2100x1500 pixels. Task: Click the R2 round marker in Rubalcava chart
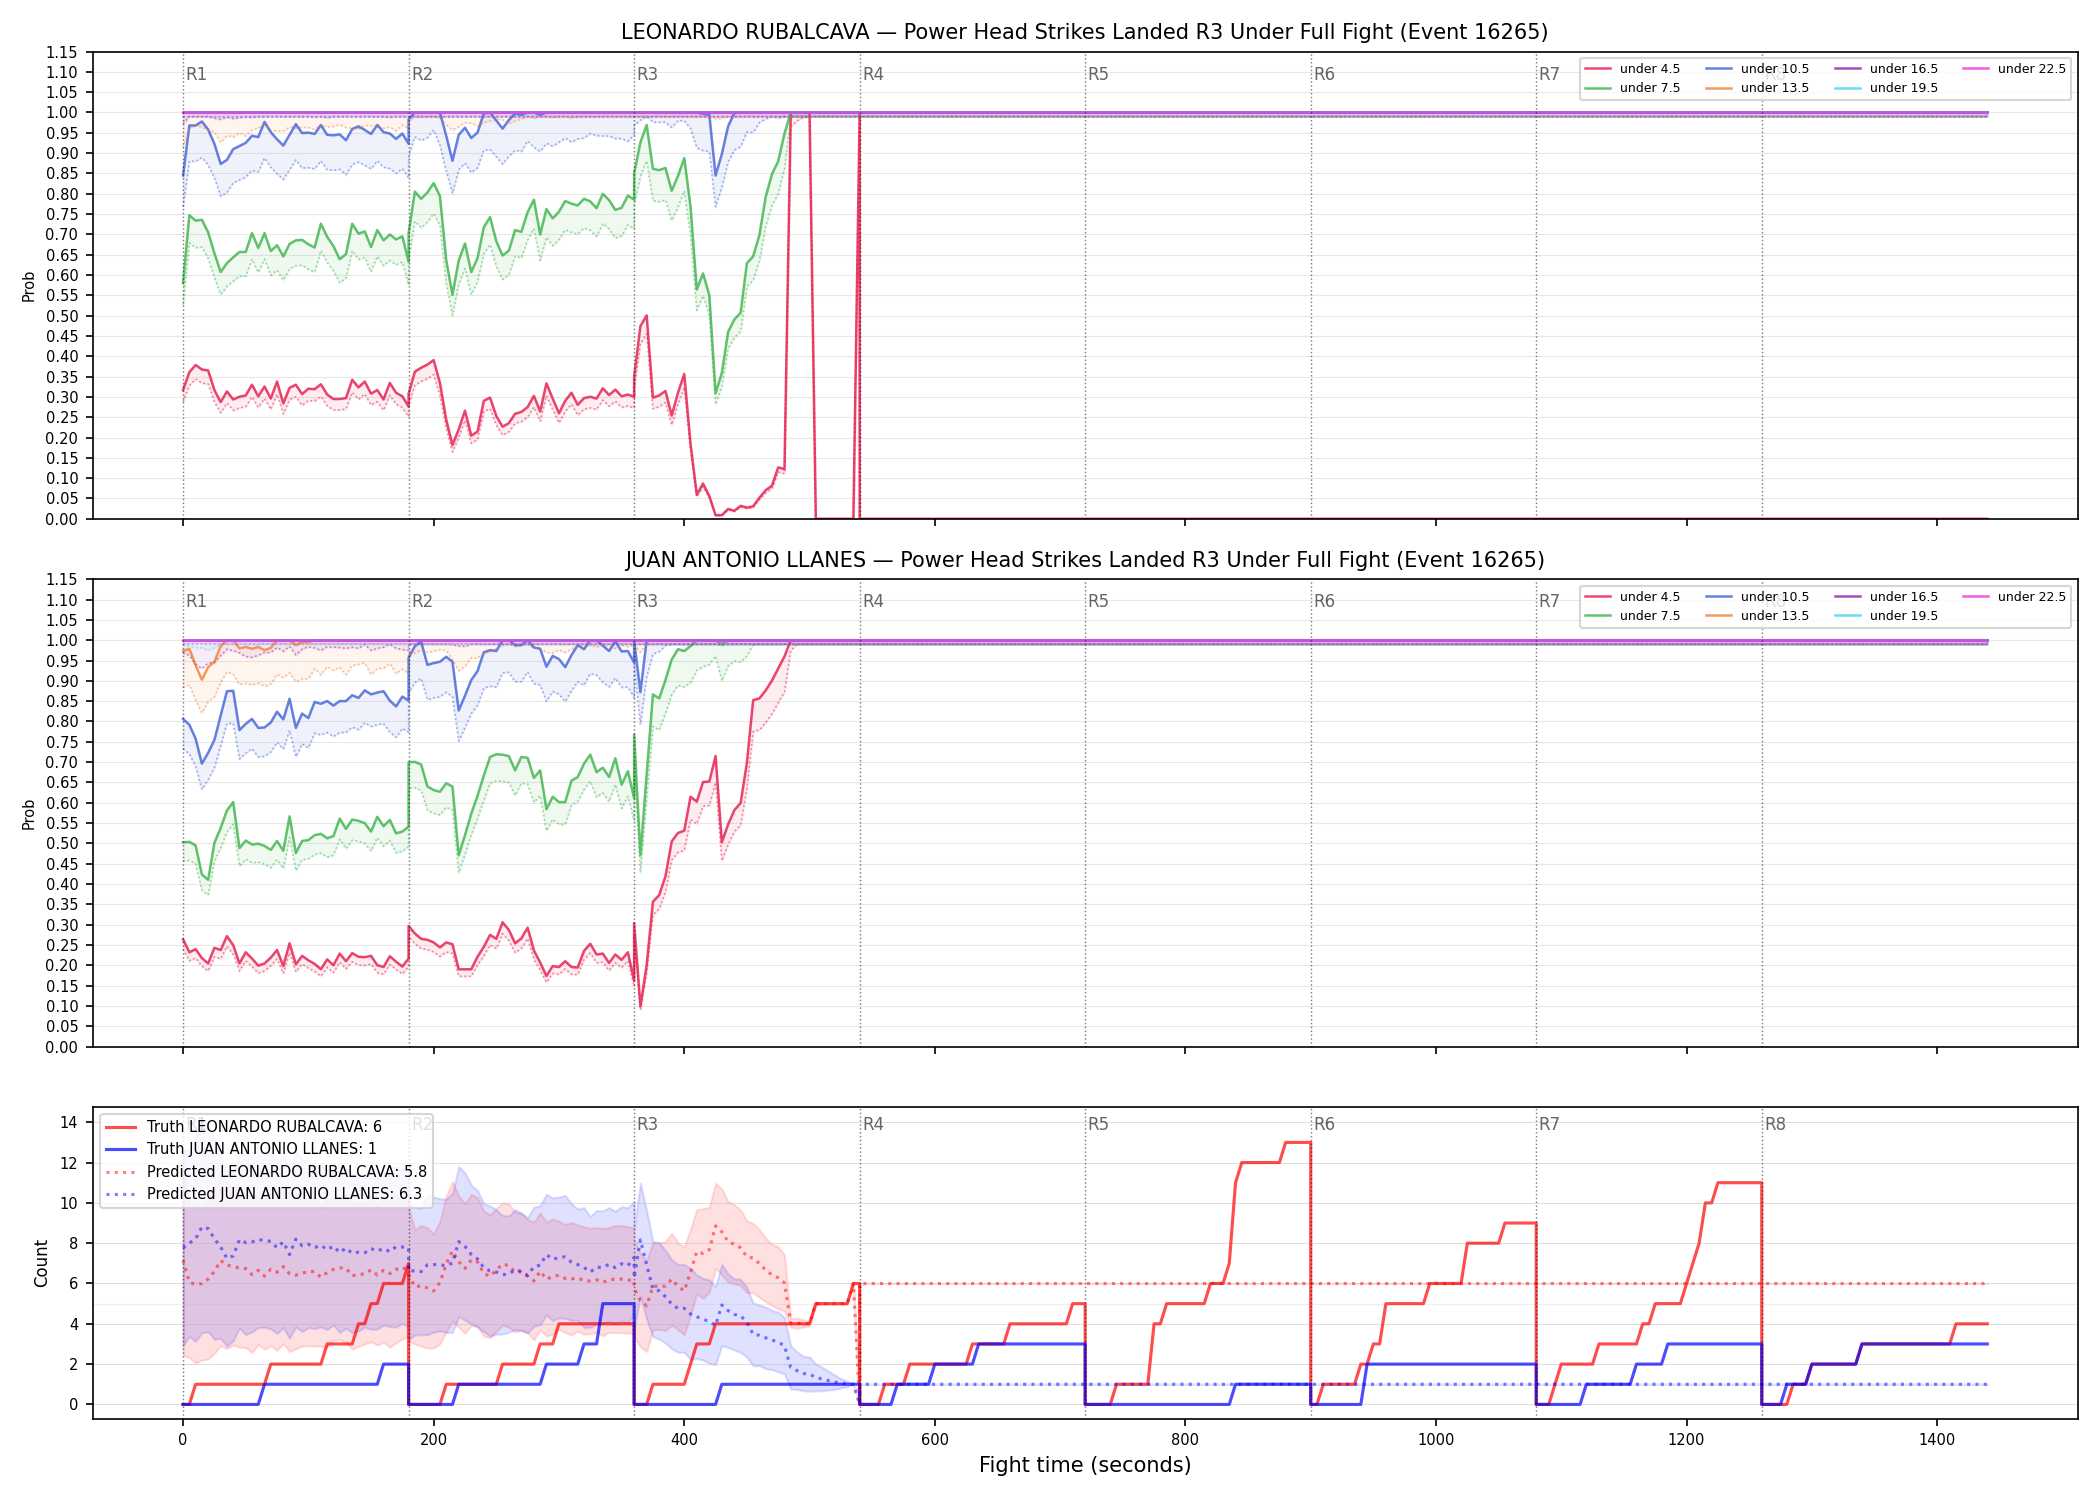click(x=422, y=74)
